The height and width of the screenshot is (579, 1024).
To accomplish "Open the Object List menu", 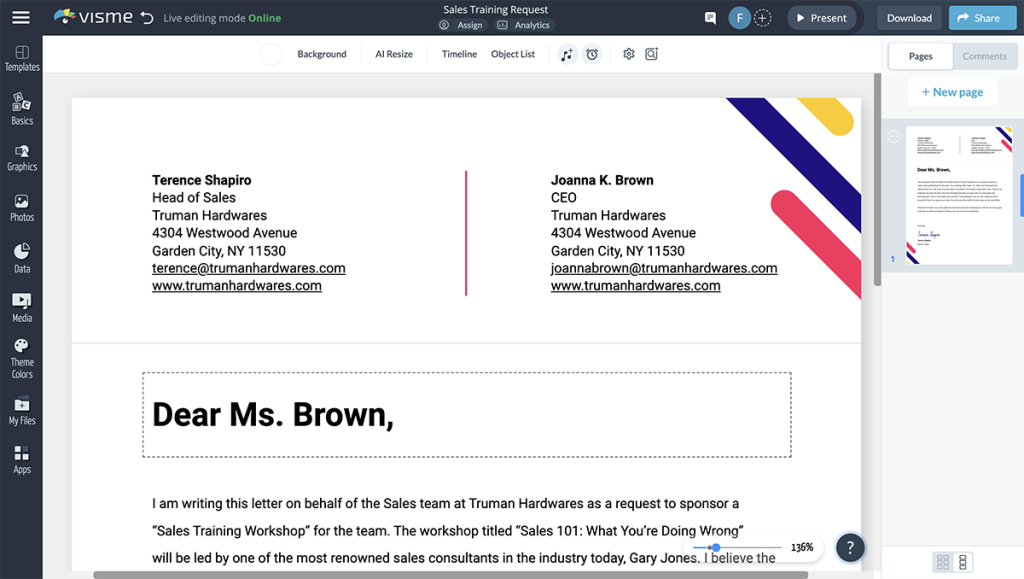I will tap(512, 54).
